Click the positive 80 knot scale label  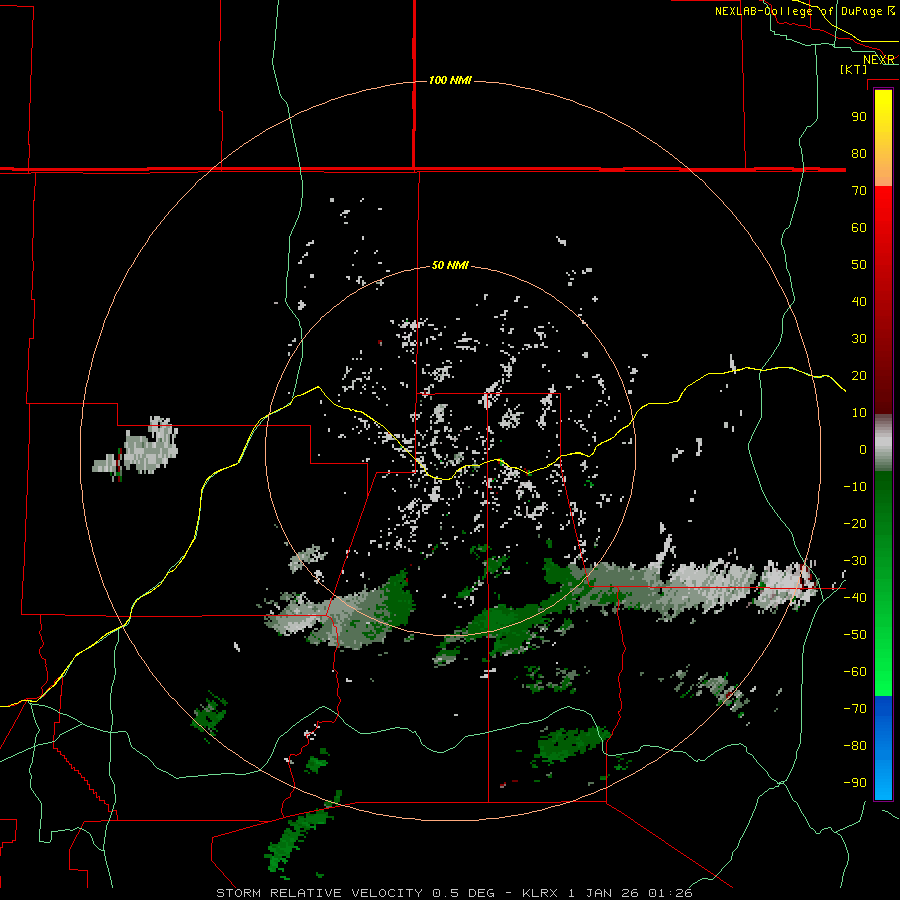pos(859,154)
